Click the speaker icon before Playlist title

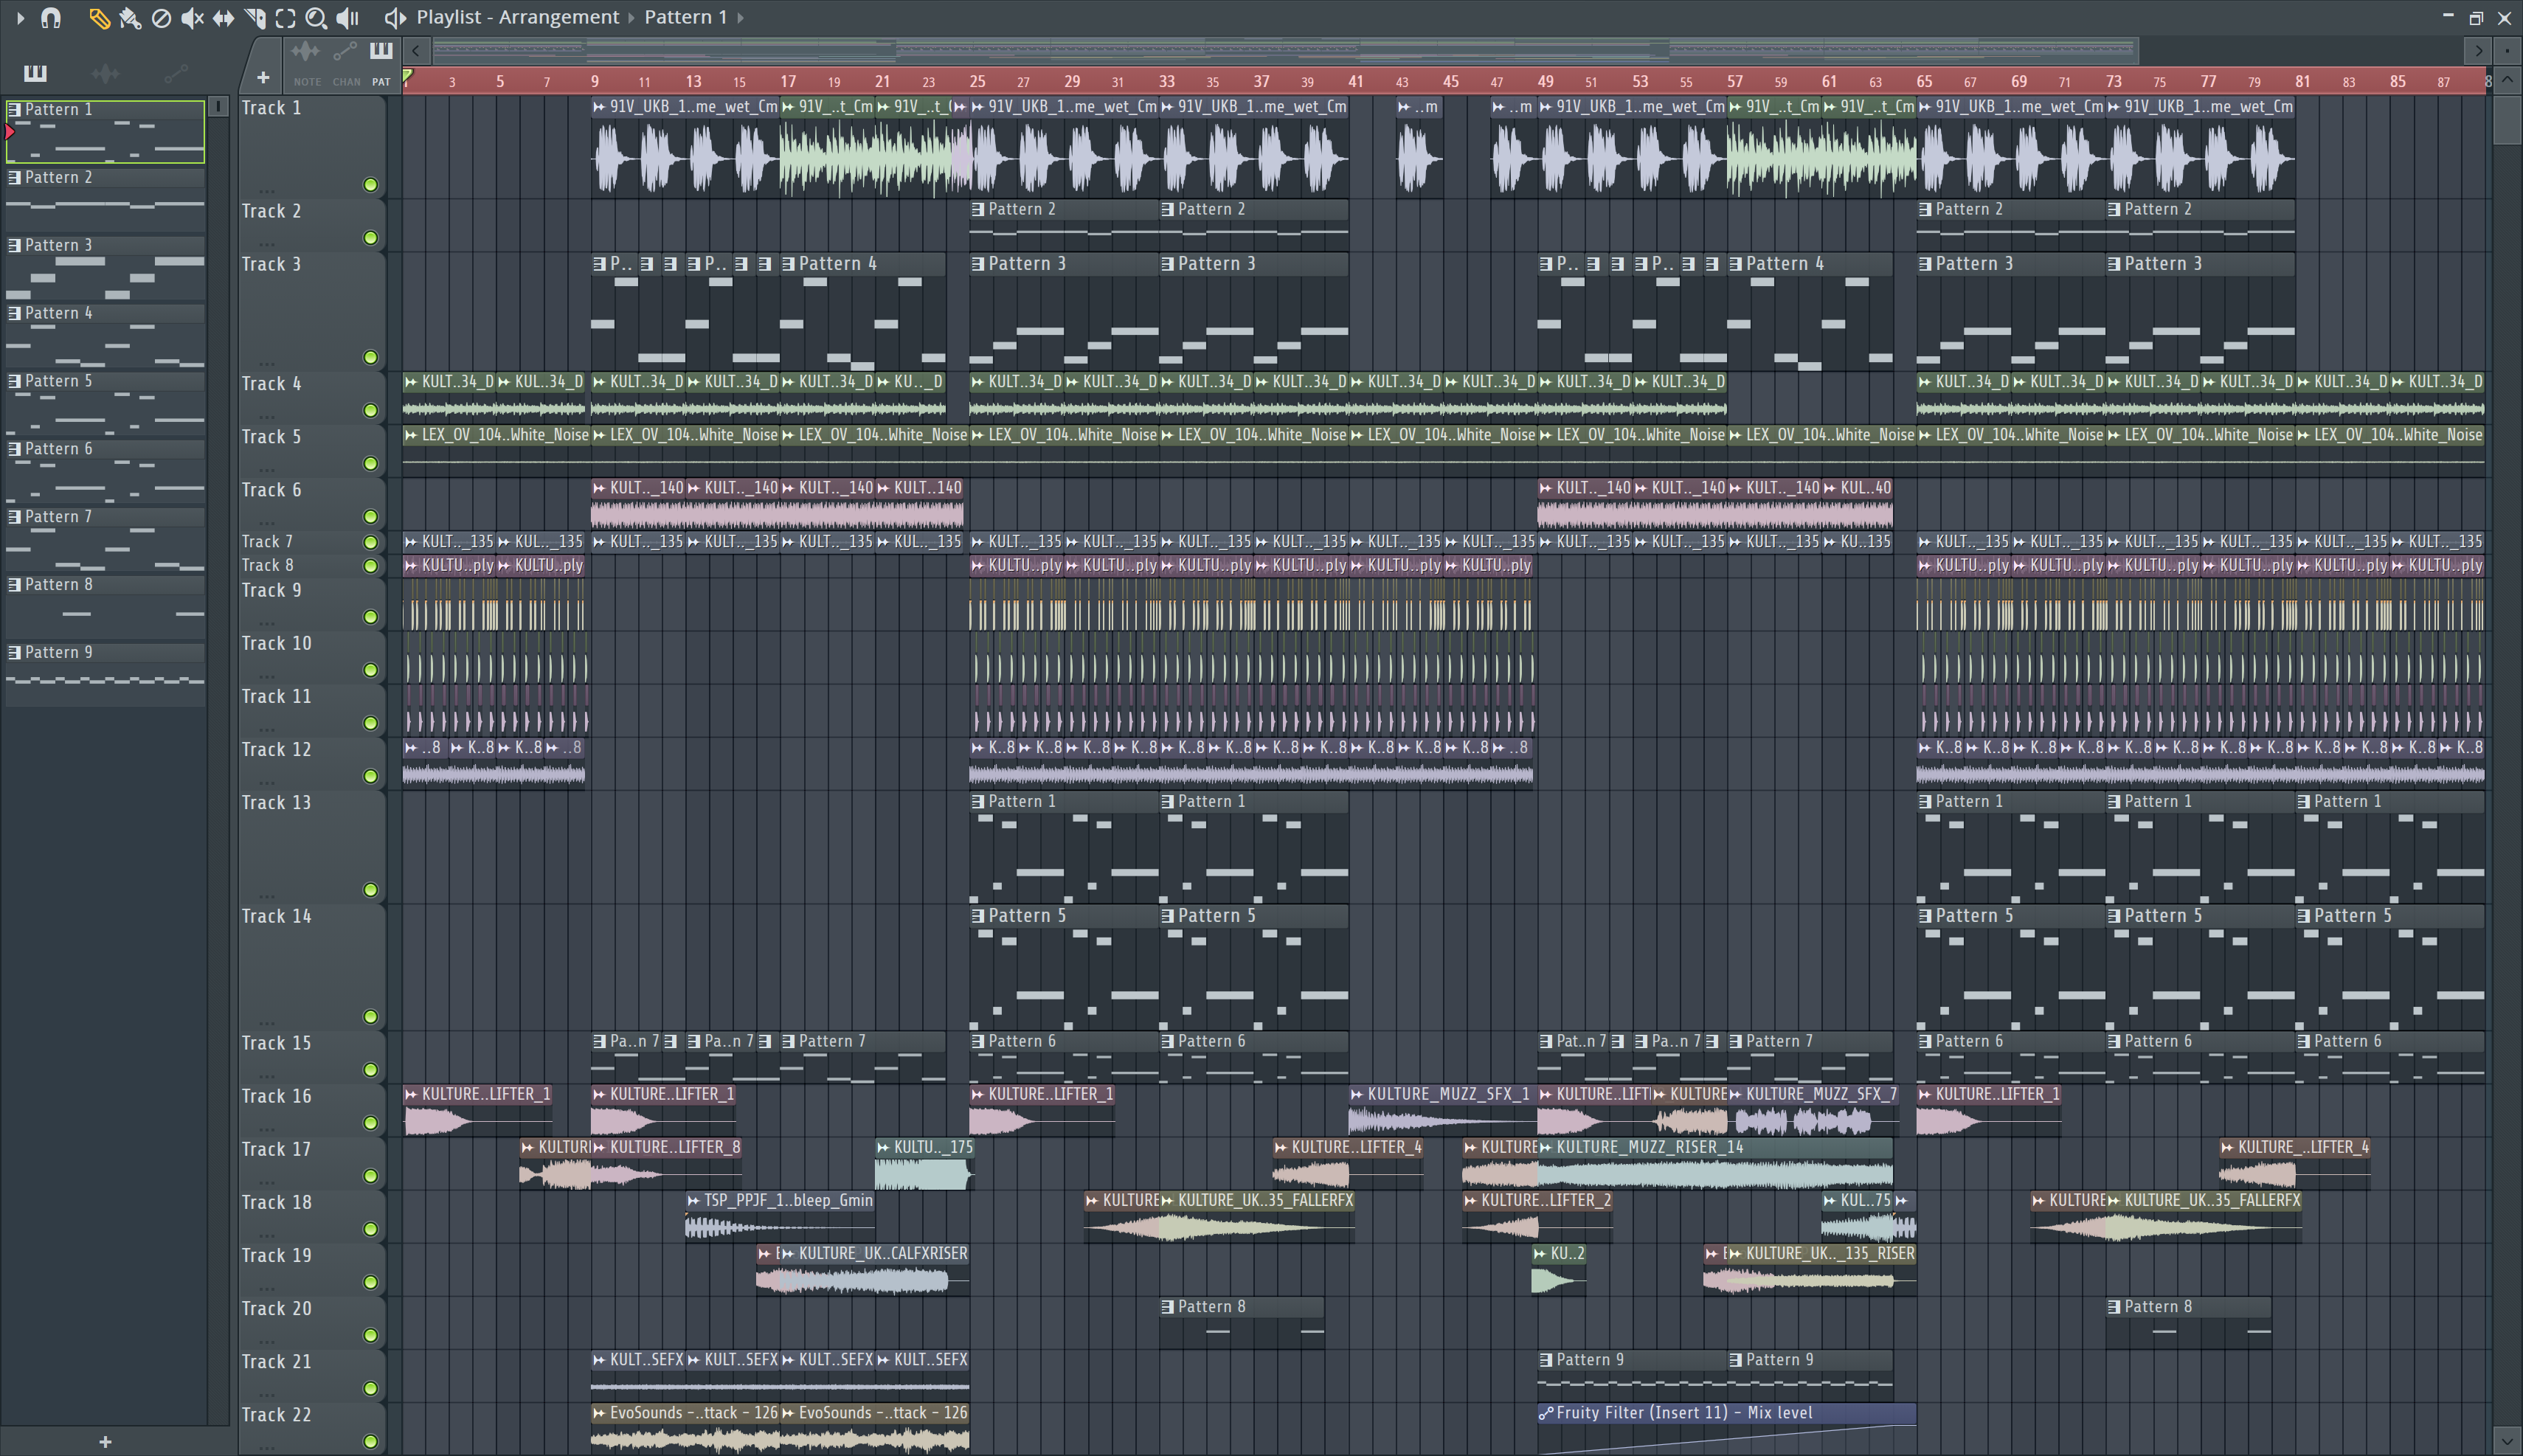395,18
